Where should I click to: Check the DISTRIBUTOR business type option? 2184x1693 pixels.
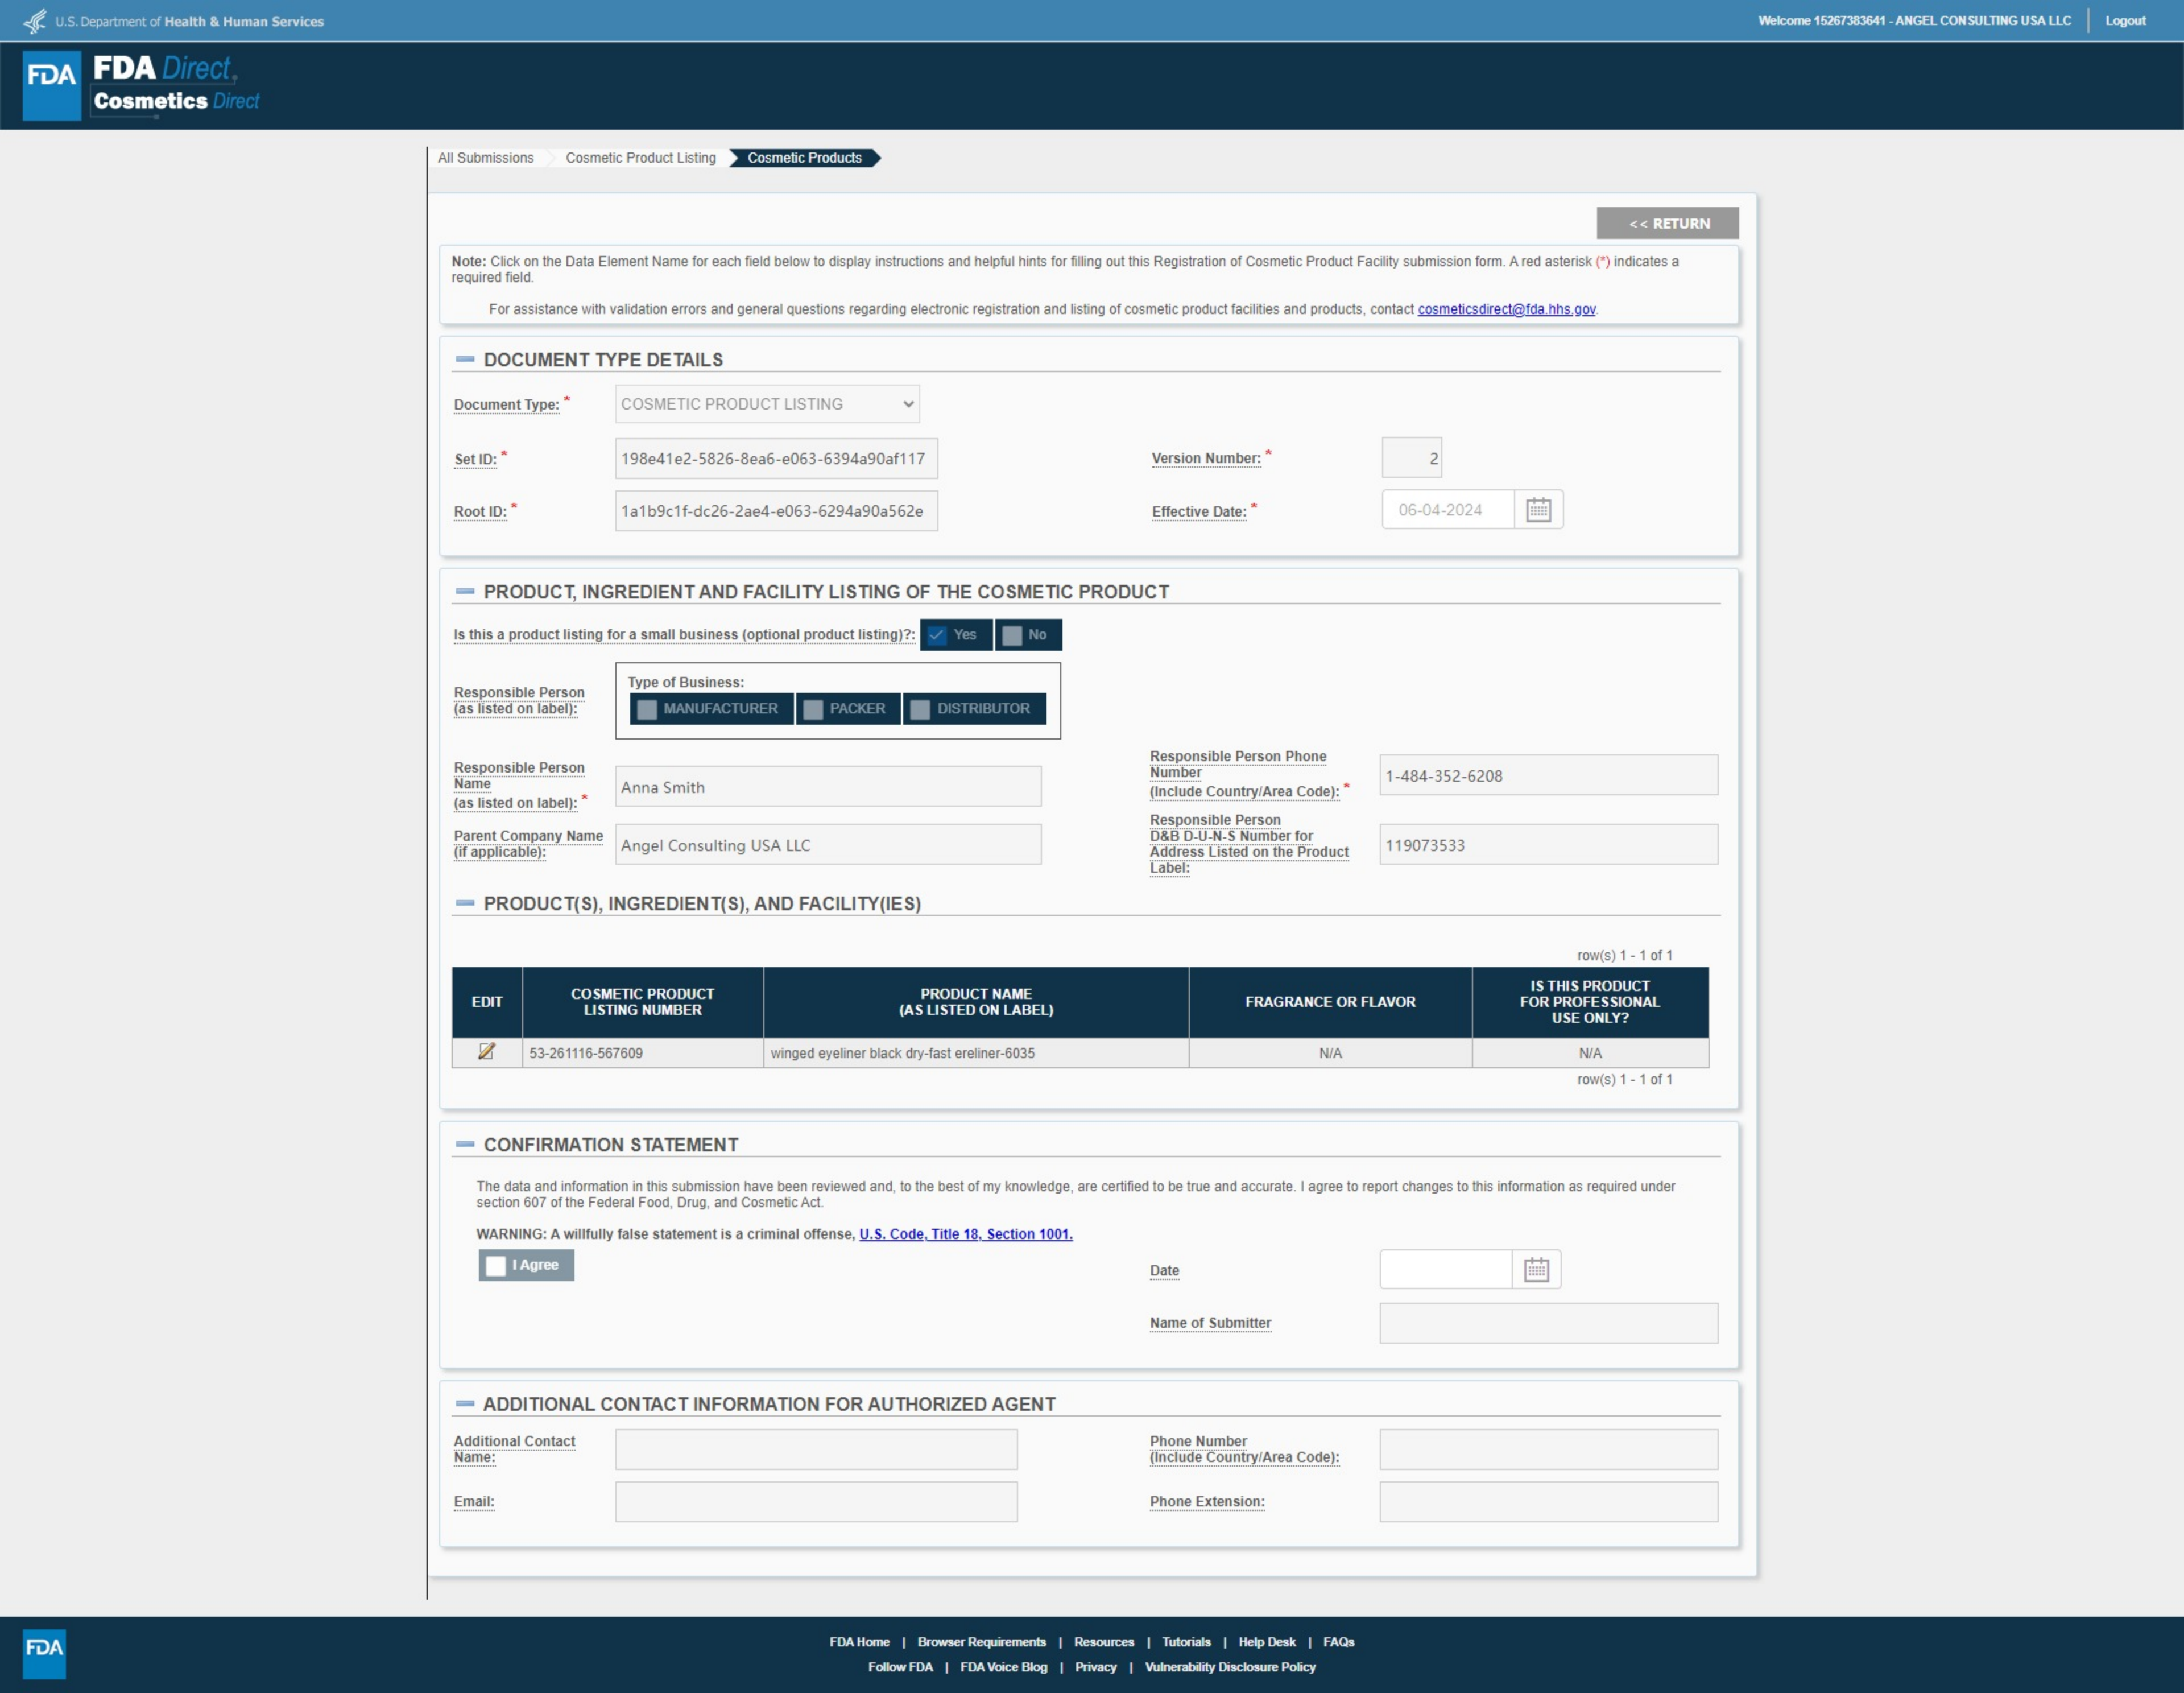click(x=921, y=709)
